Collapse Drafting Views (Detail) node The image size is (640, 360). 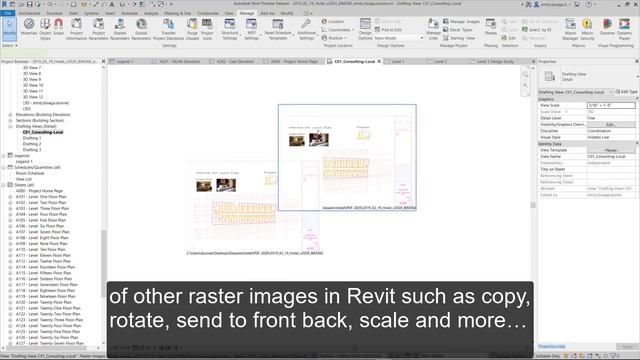point(10,127)
